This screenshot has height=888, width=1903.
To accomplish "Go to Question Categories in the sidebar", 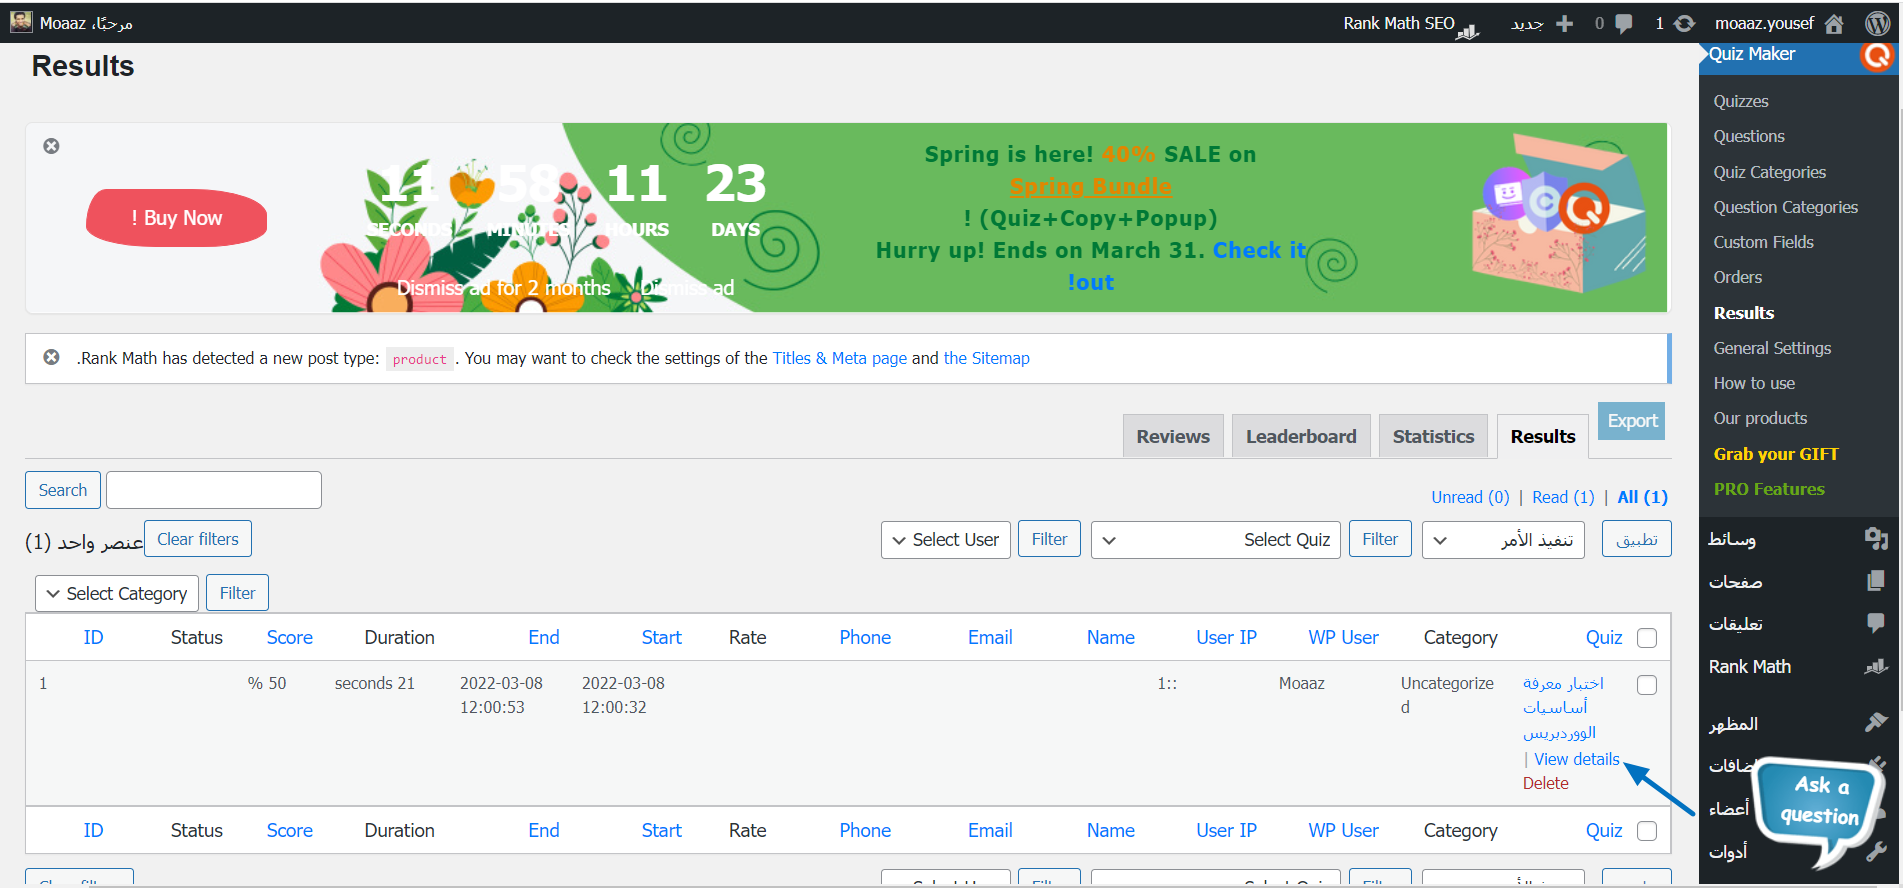I will (x=1786, y=207).
